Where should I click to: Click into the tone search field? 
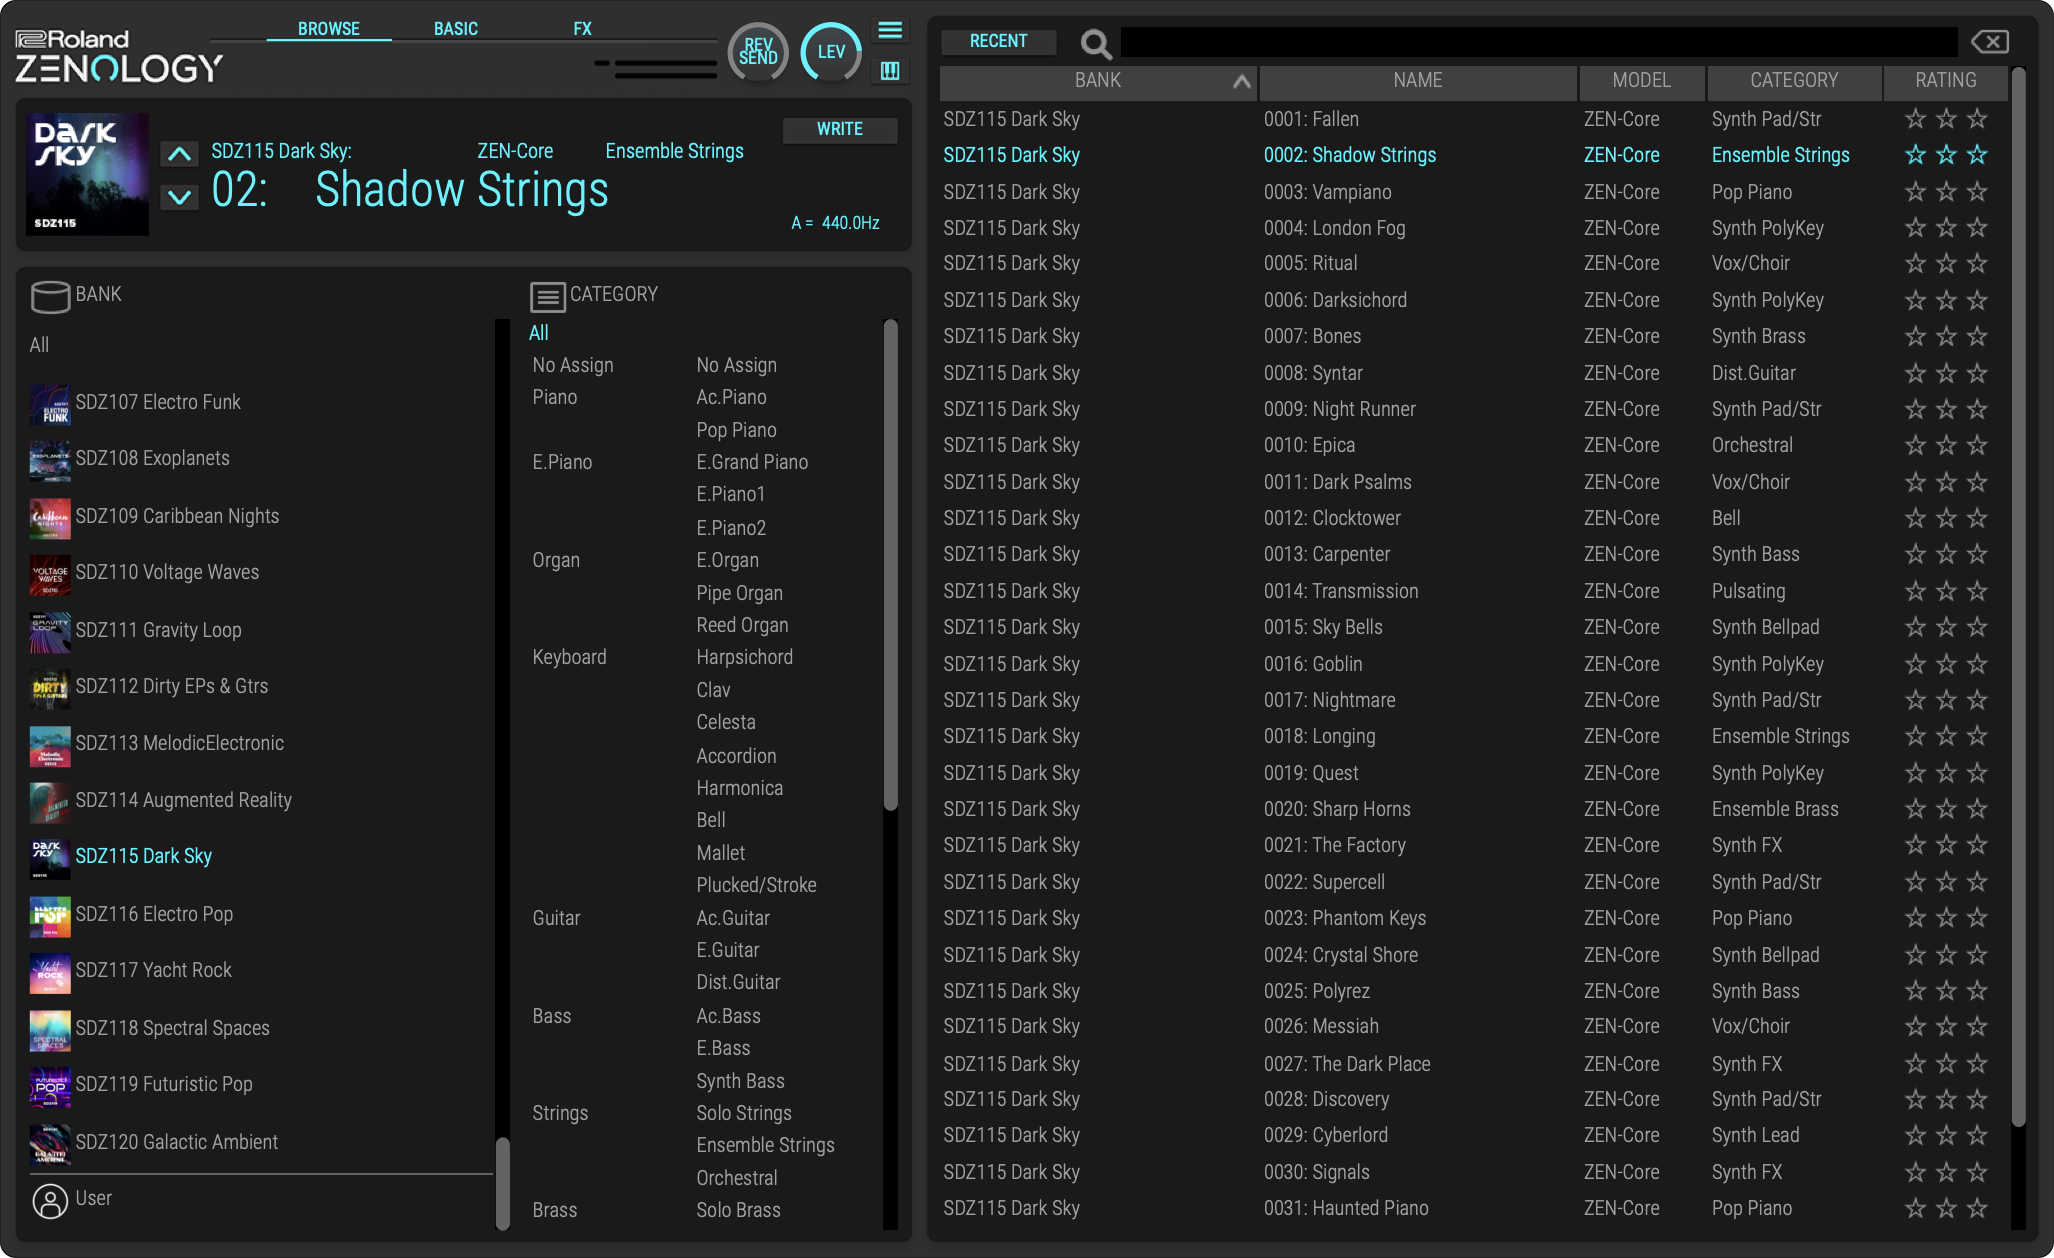coord(1539,42)
